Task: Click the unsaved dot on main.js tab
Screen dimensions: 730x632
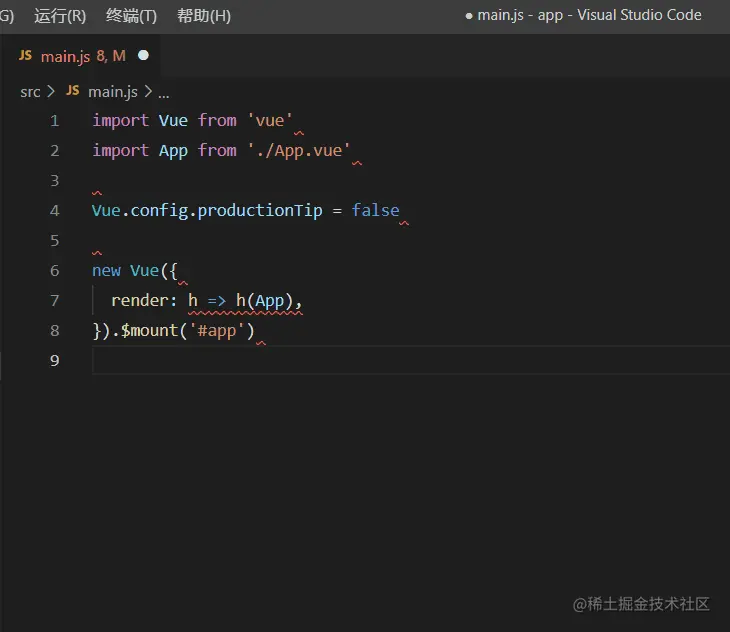Action: click(x=143, y=55)
